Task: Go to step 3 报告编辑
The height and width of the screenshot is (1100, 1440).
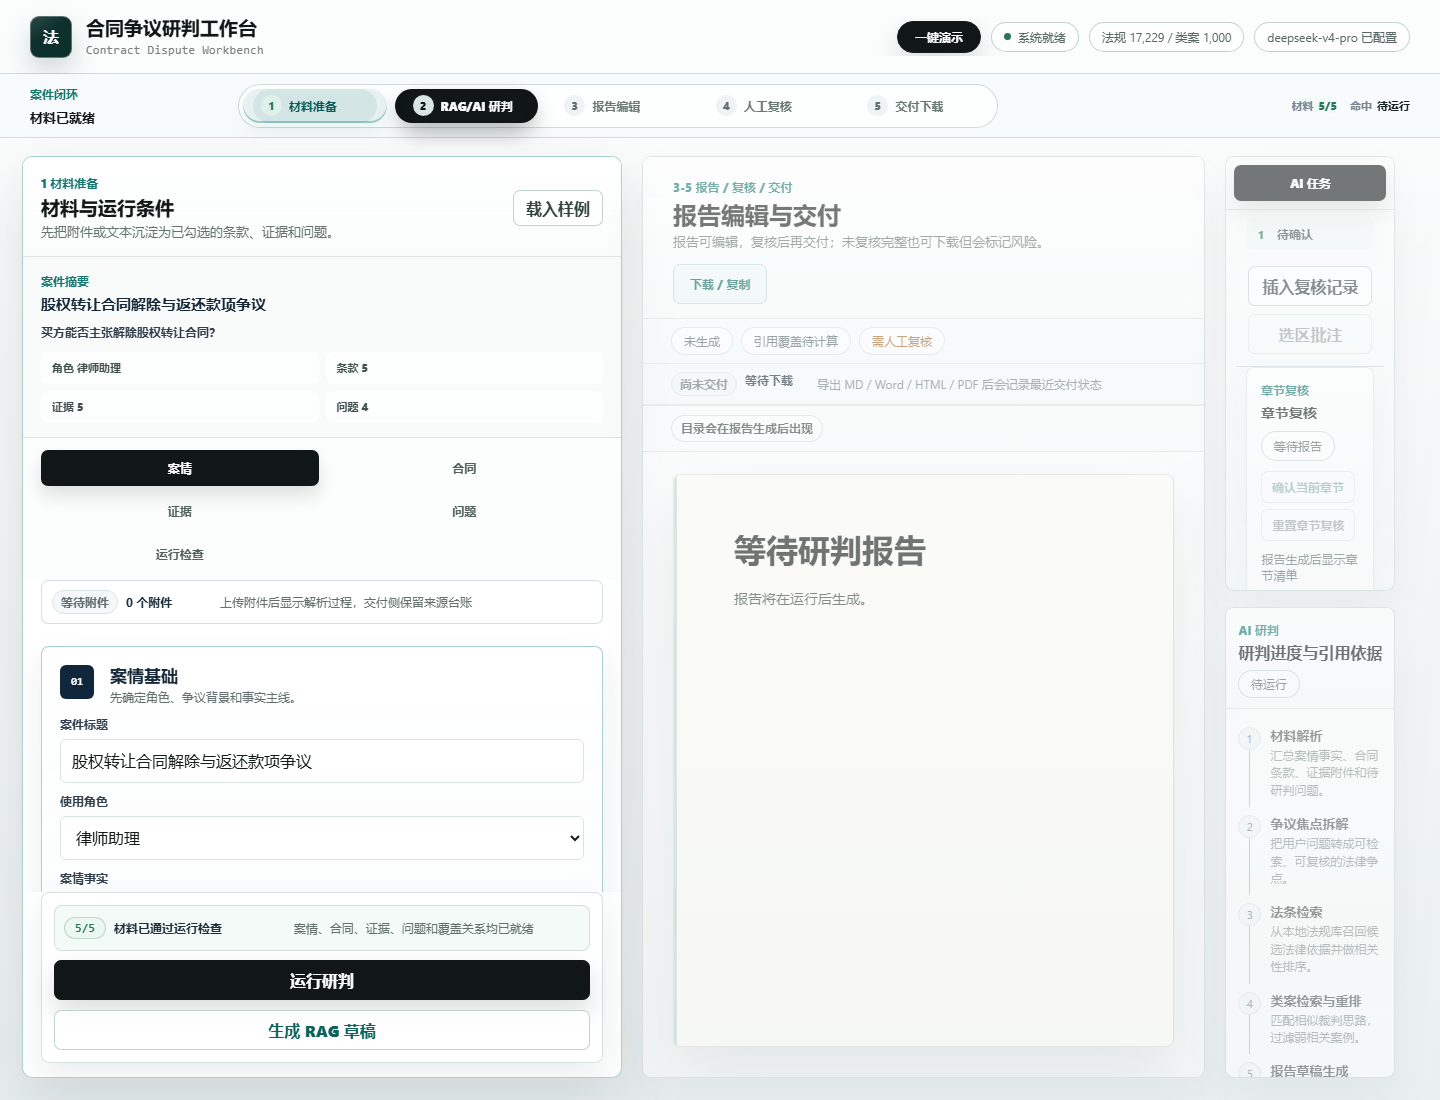Action: coord(618,106)
